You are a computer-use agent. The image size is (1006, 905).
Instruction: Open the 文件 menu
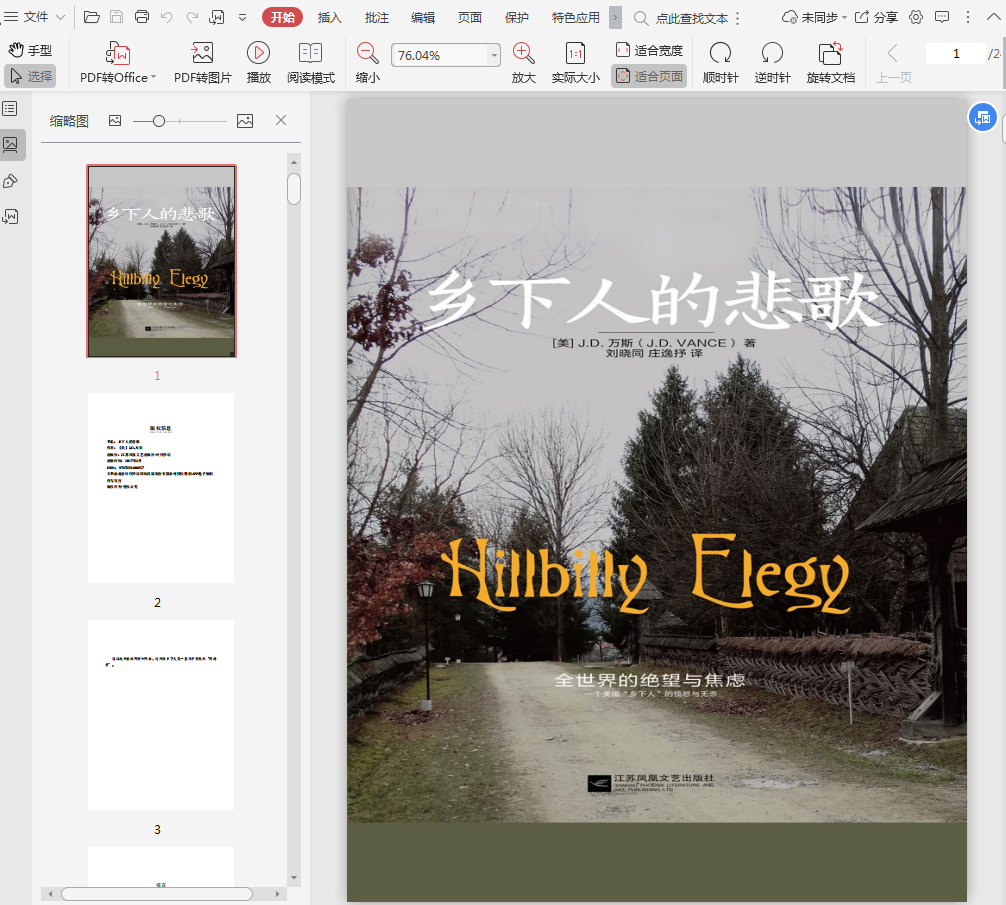[x=34, y=17]
